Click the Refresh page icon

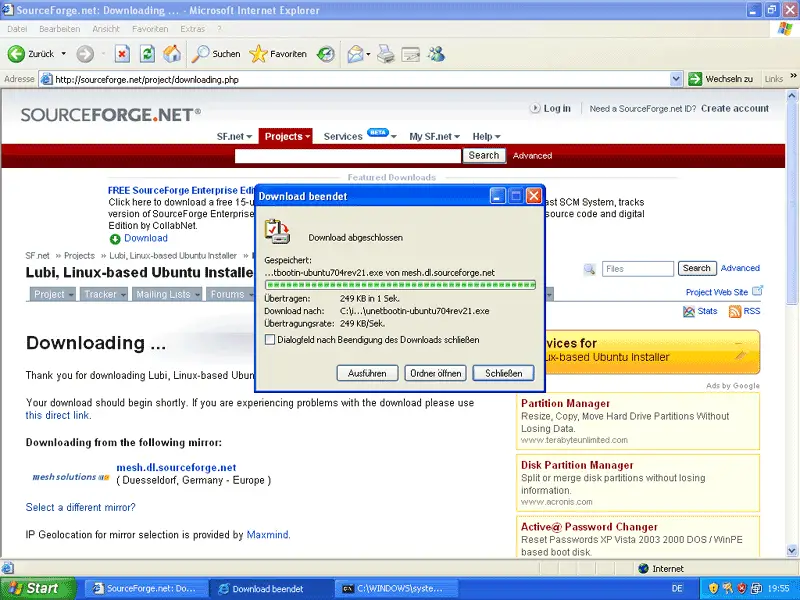click(x=147, y=54)
